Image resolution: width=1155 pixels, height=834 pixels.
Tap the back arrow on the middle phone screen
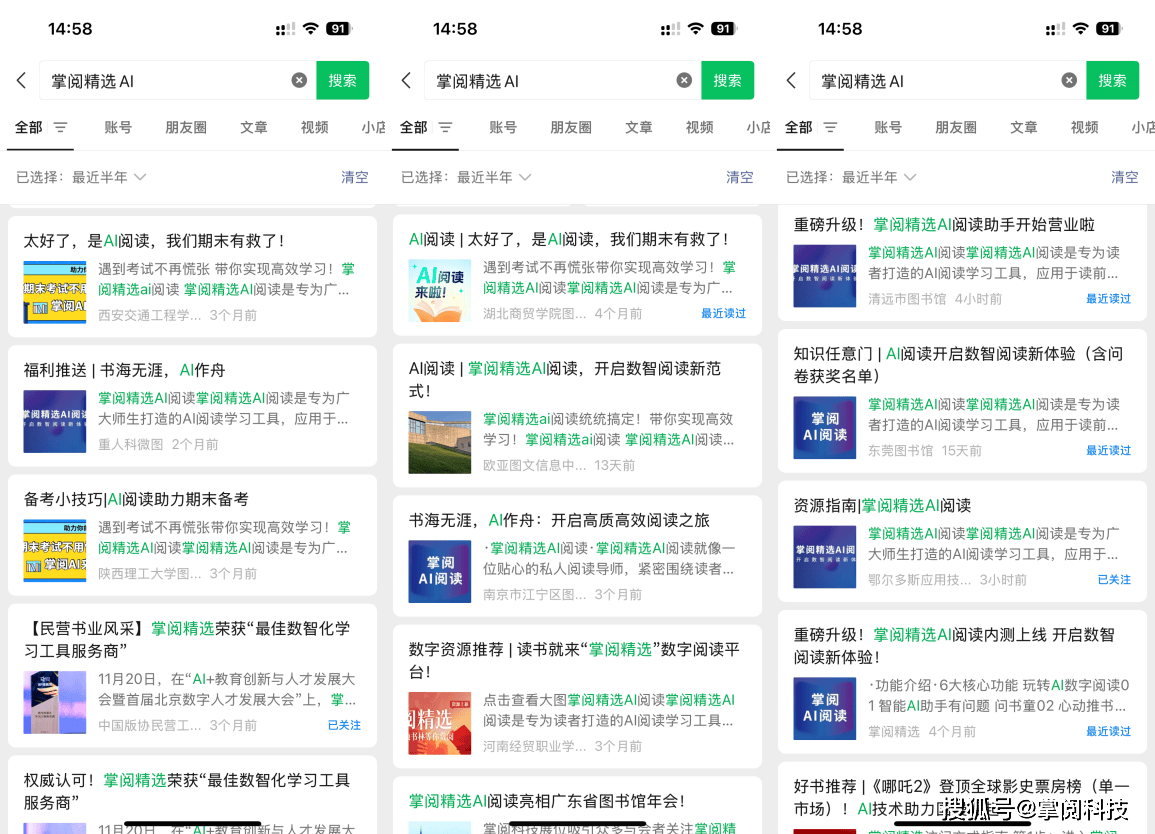coord(406,80)
